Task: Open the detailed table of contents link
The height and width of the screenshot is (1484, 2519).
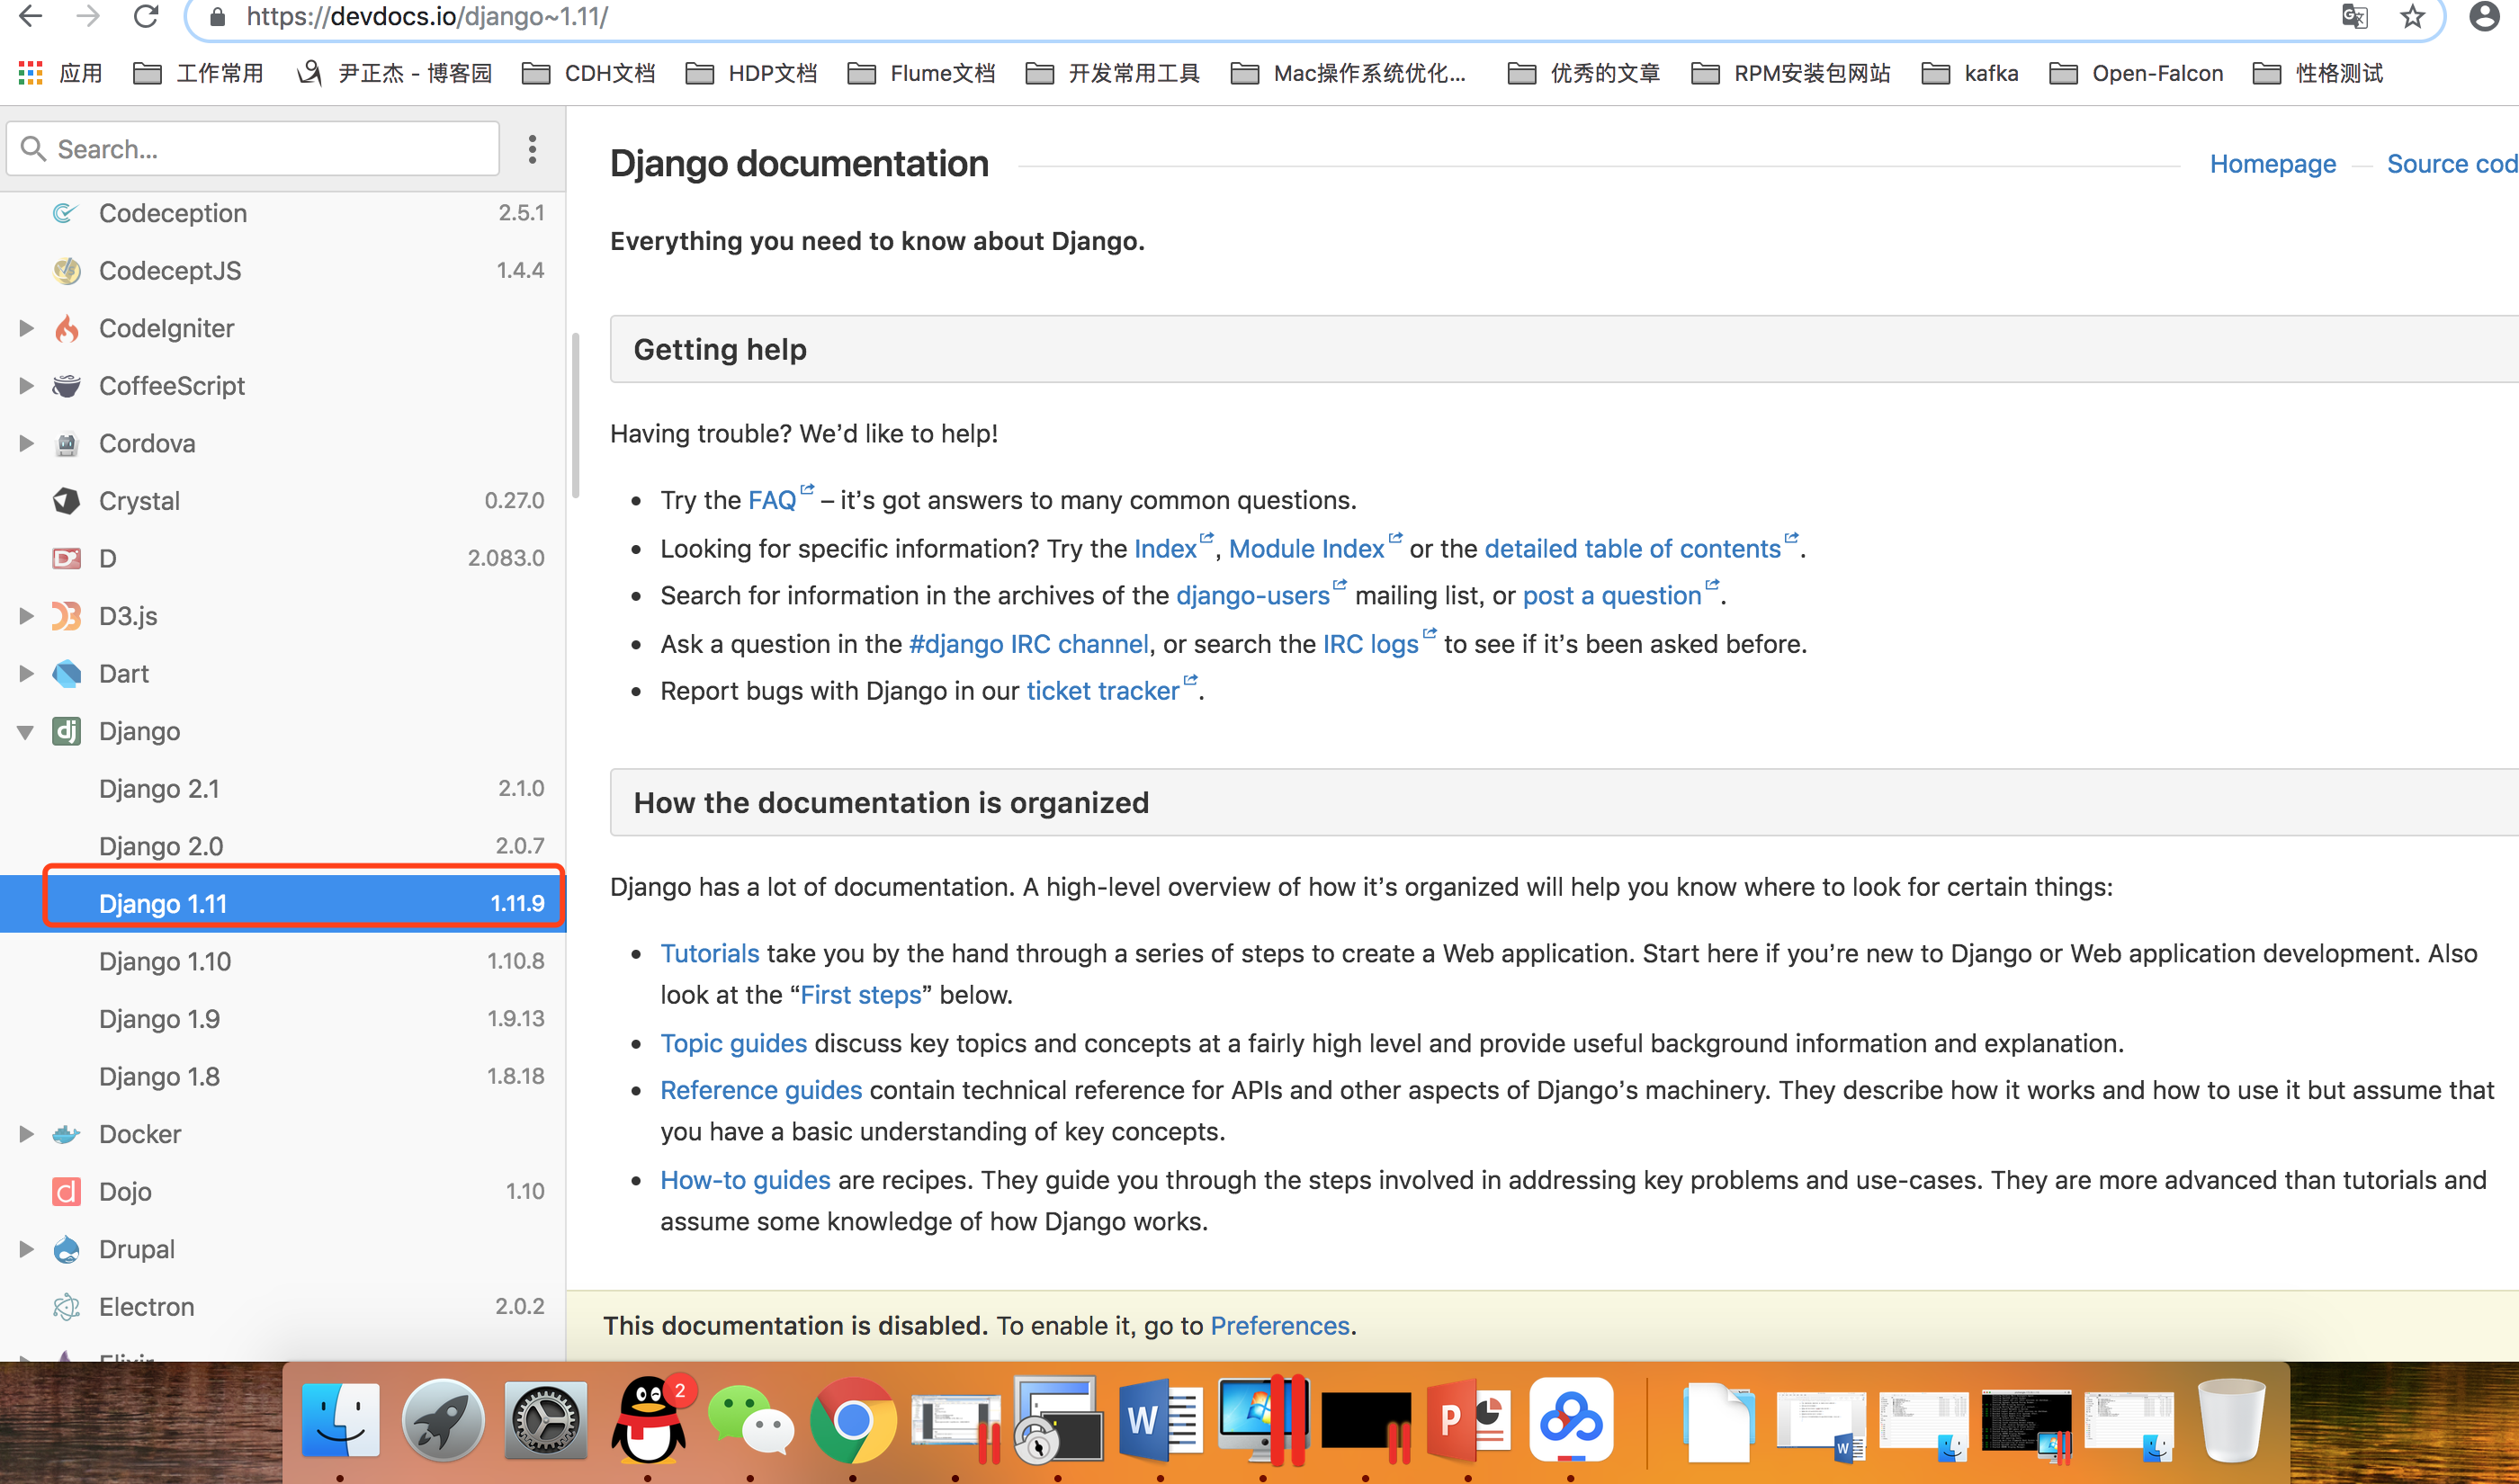Action: 1633,548
